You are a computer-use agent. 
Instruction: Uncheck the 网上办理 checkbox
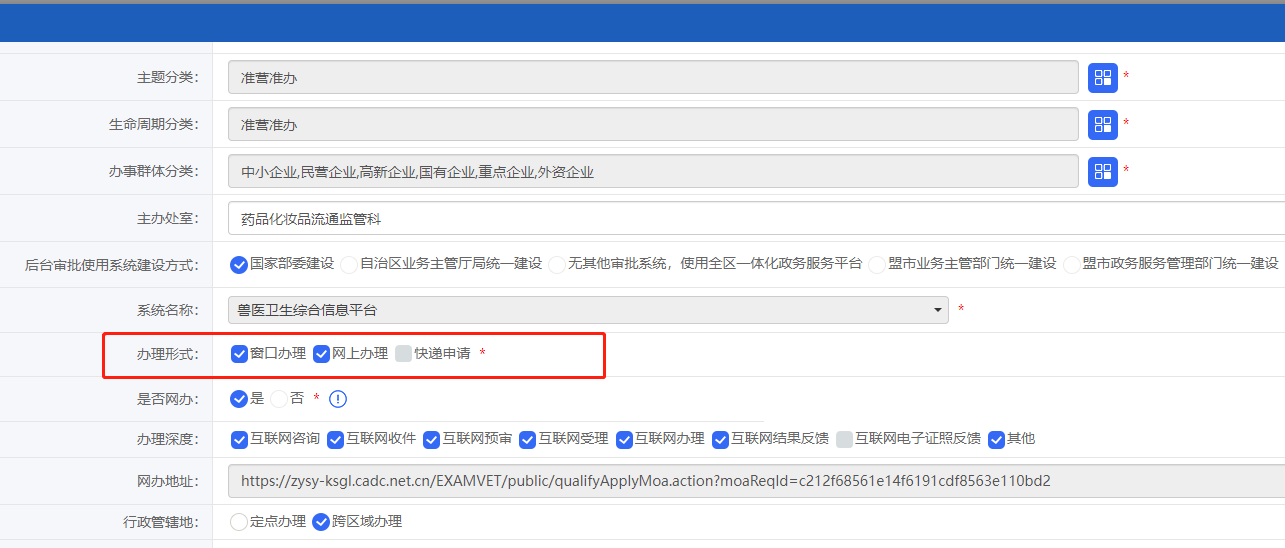(x=321, y=354)
